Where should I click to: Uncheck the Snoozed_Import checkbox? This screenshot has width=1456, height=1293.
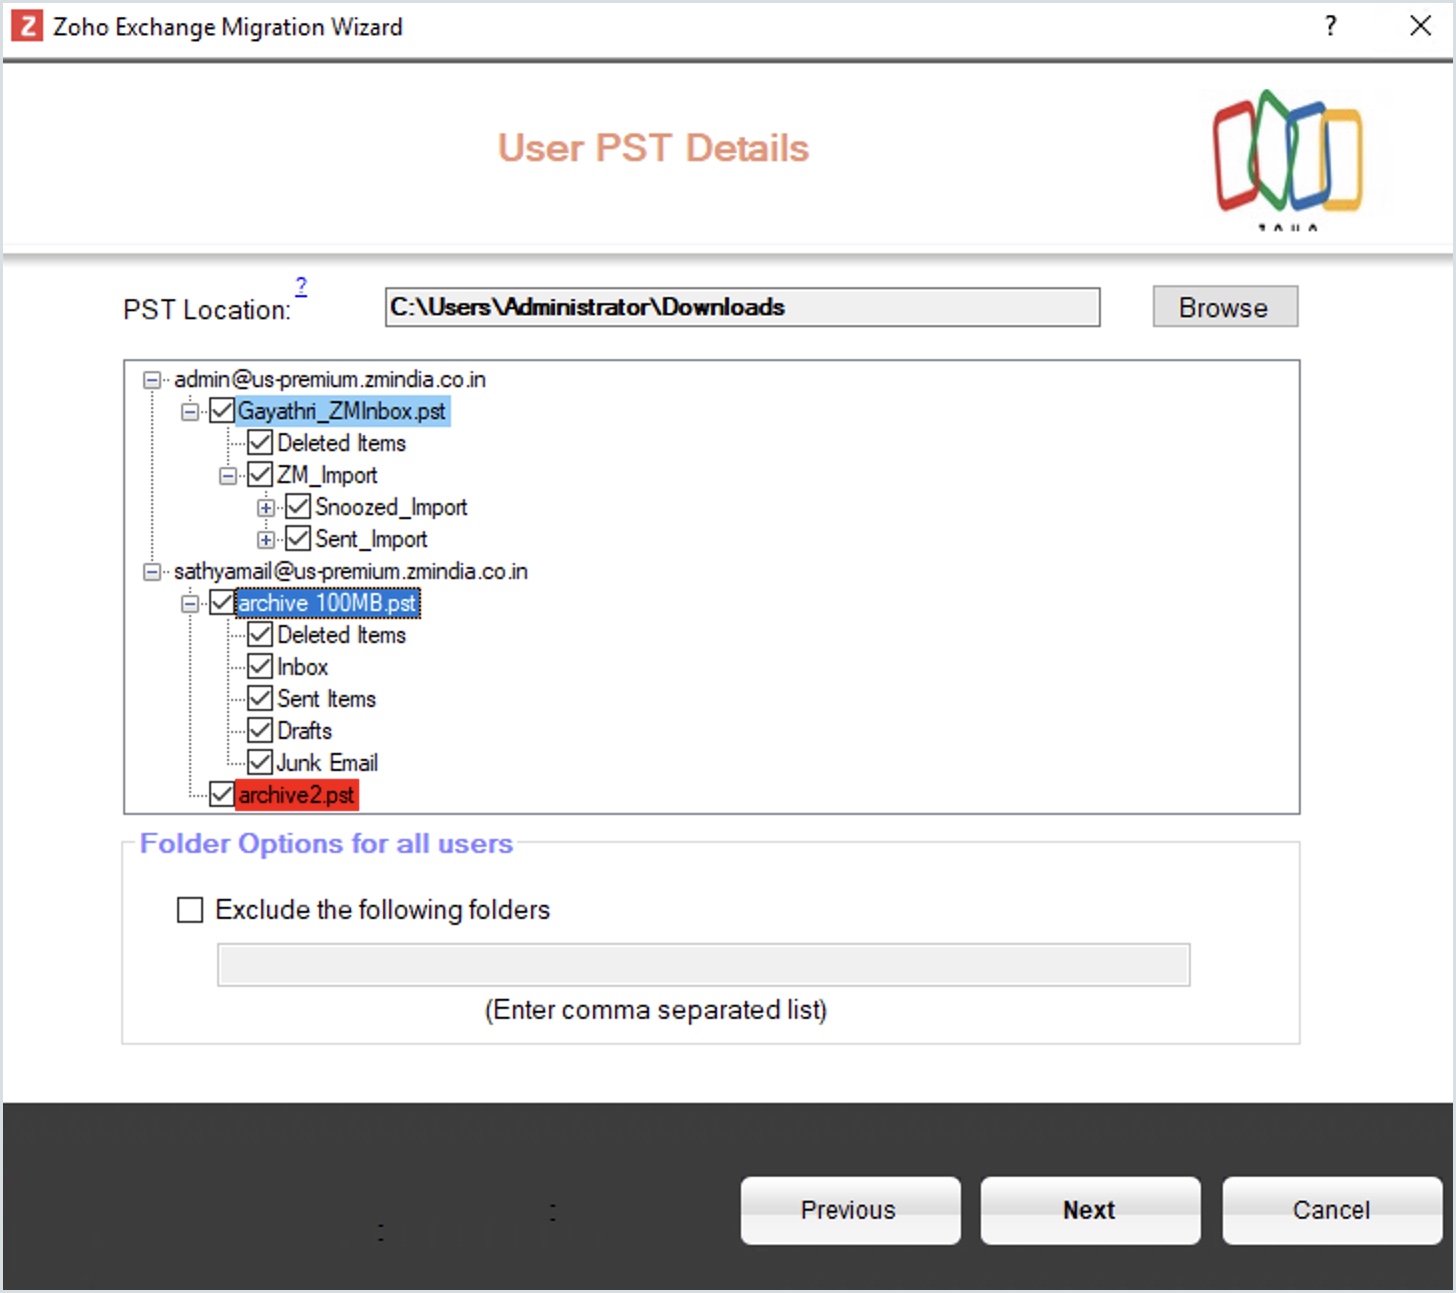point(297,507)
